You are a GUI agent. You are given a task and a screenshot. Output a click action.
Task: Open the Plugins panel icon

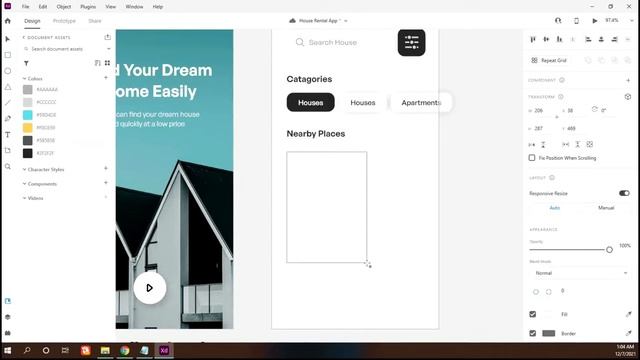point(7,333)
